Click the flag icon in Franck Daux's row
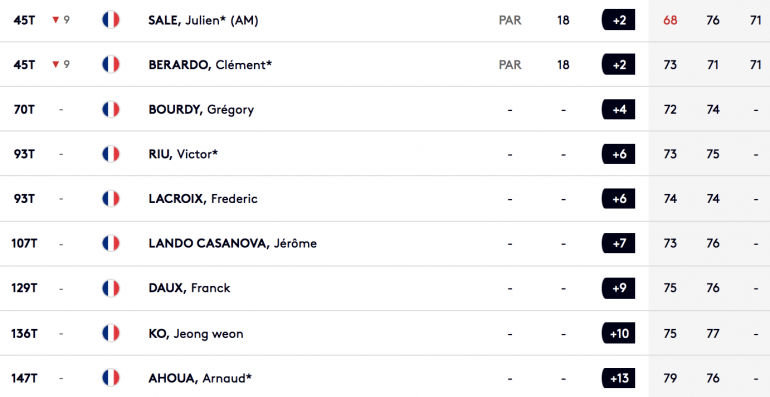This screenshot has height=397, width=770. point(110,288)
